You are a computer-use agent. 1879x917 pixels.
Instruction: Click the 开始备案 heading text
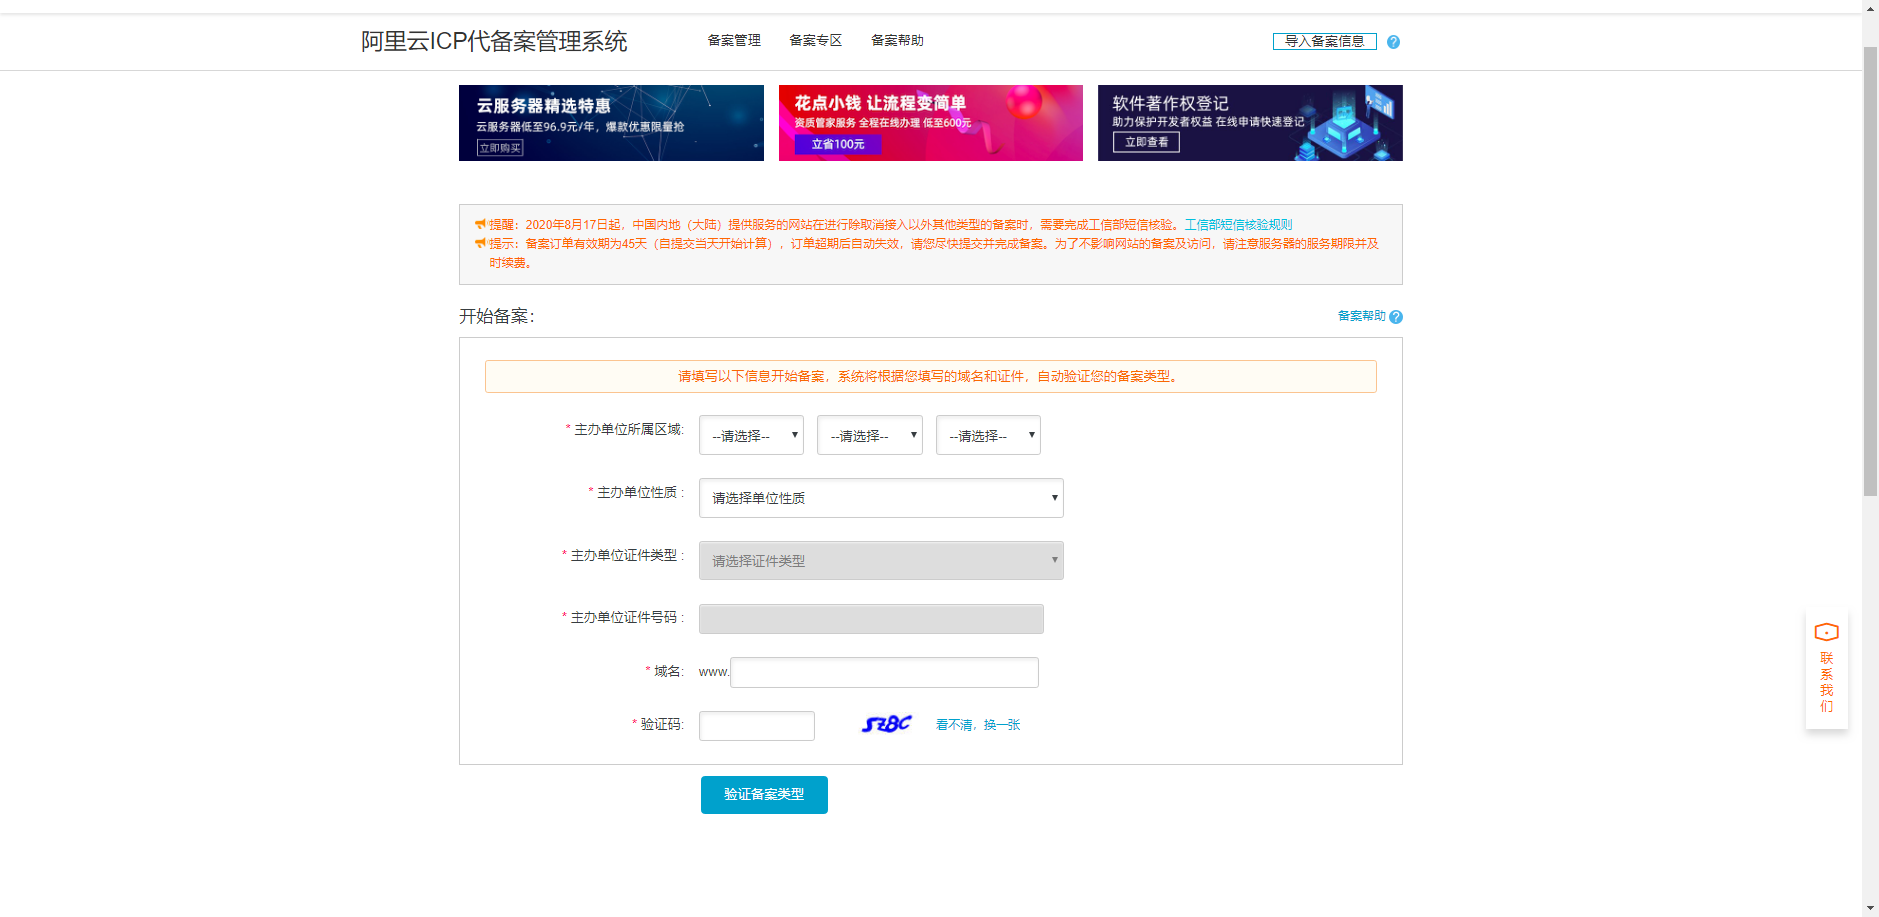coord(496,317)
